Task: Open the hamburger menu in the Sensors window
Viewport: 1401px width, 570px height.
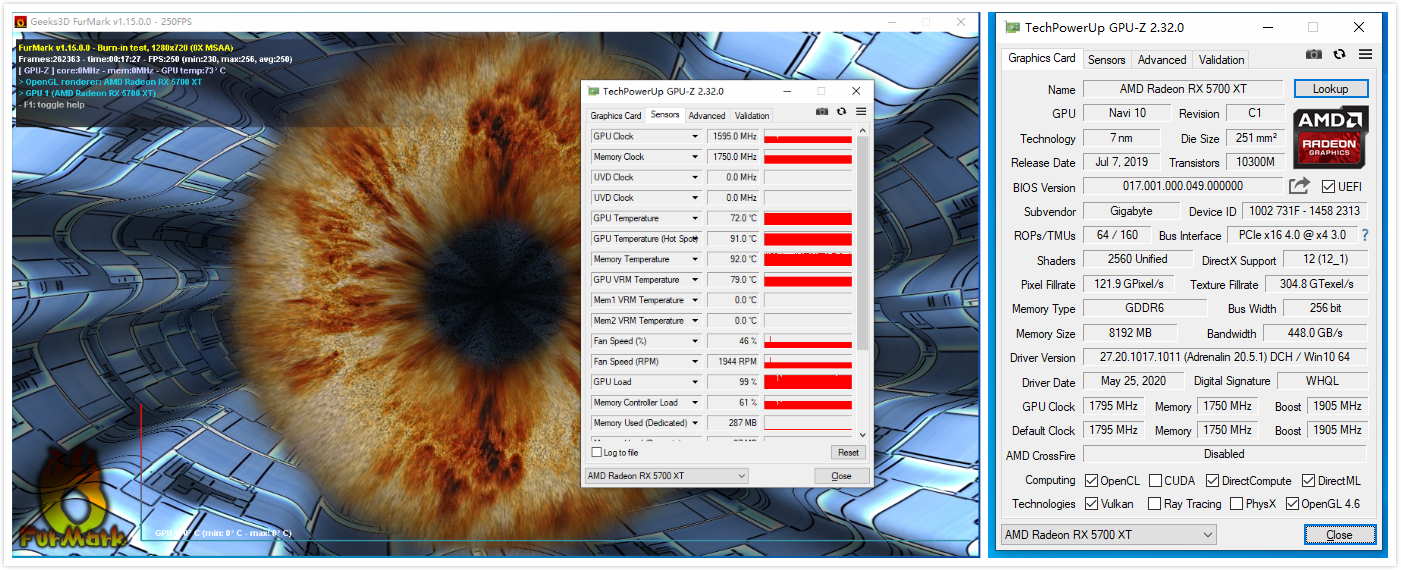Action: point(861,112)
